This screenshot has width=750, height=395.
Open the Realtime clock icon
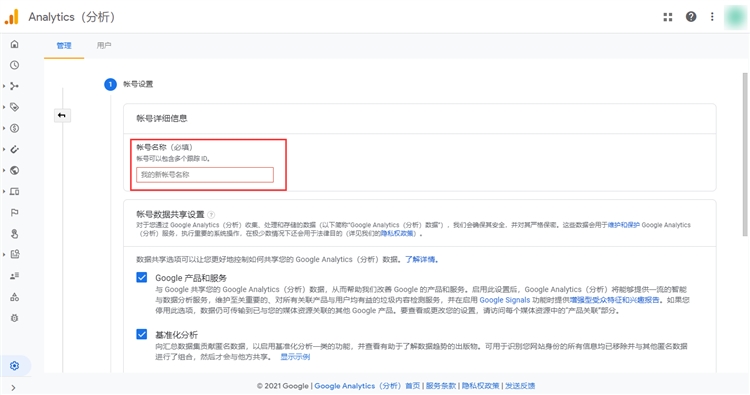[14, 65]
